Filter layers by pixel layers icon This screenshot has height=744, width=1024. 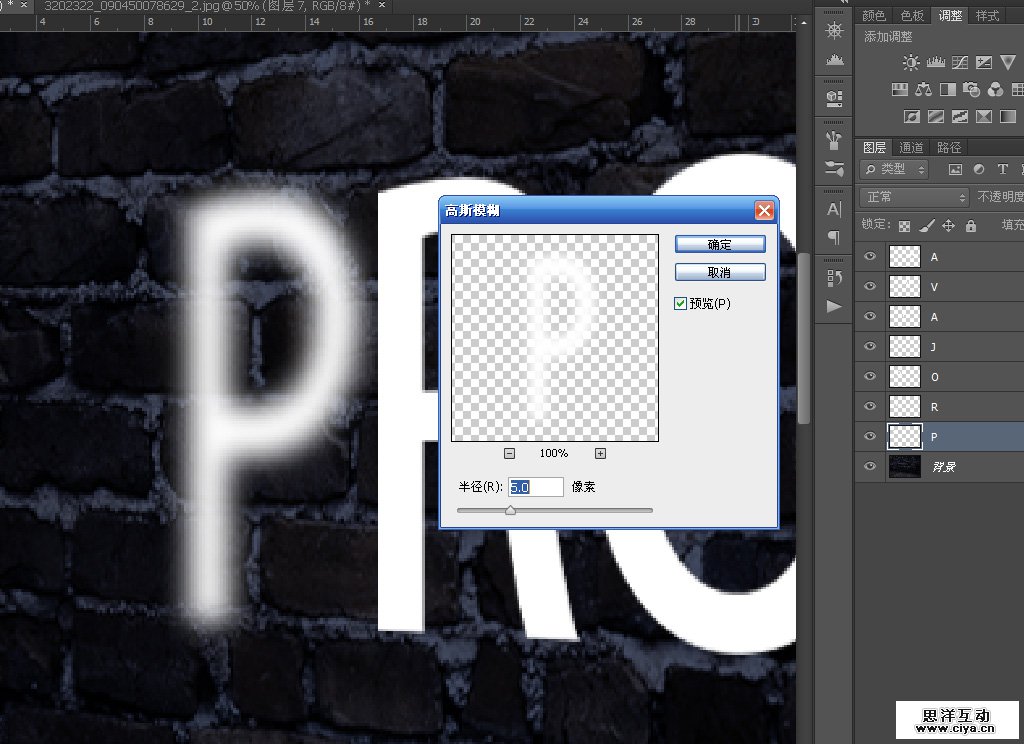click(x=955, y=169)
